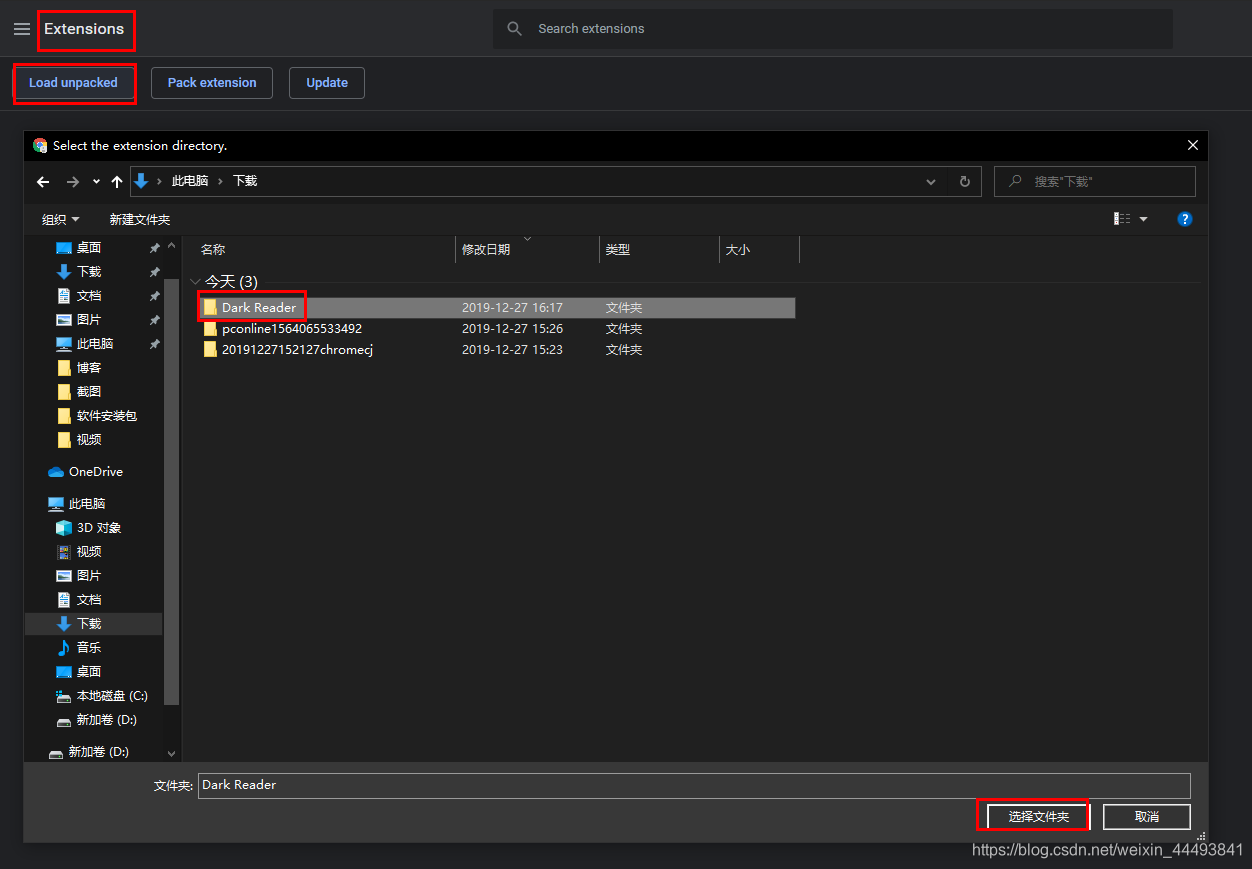Open the 软件安装包 folder in sidebar
The image size is (1252, 869).
point(106,416)
